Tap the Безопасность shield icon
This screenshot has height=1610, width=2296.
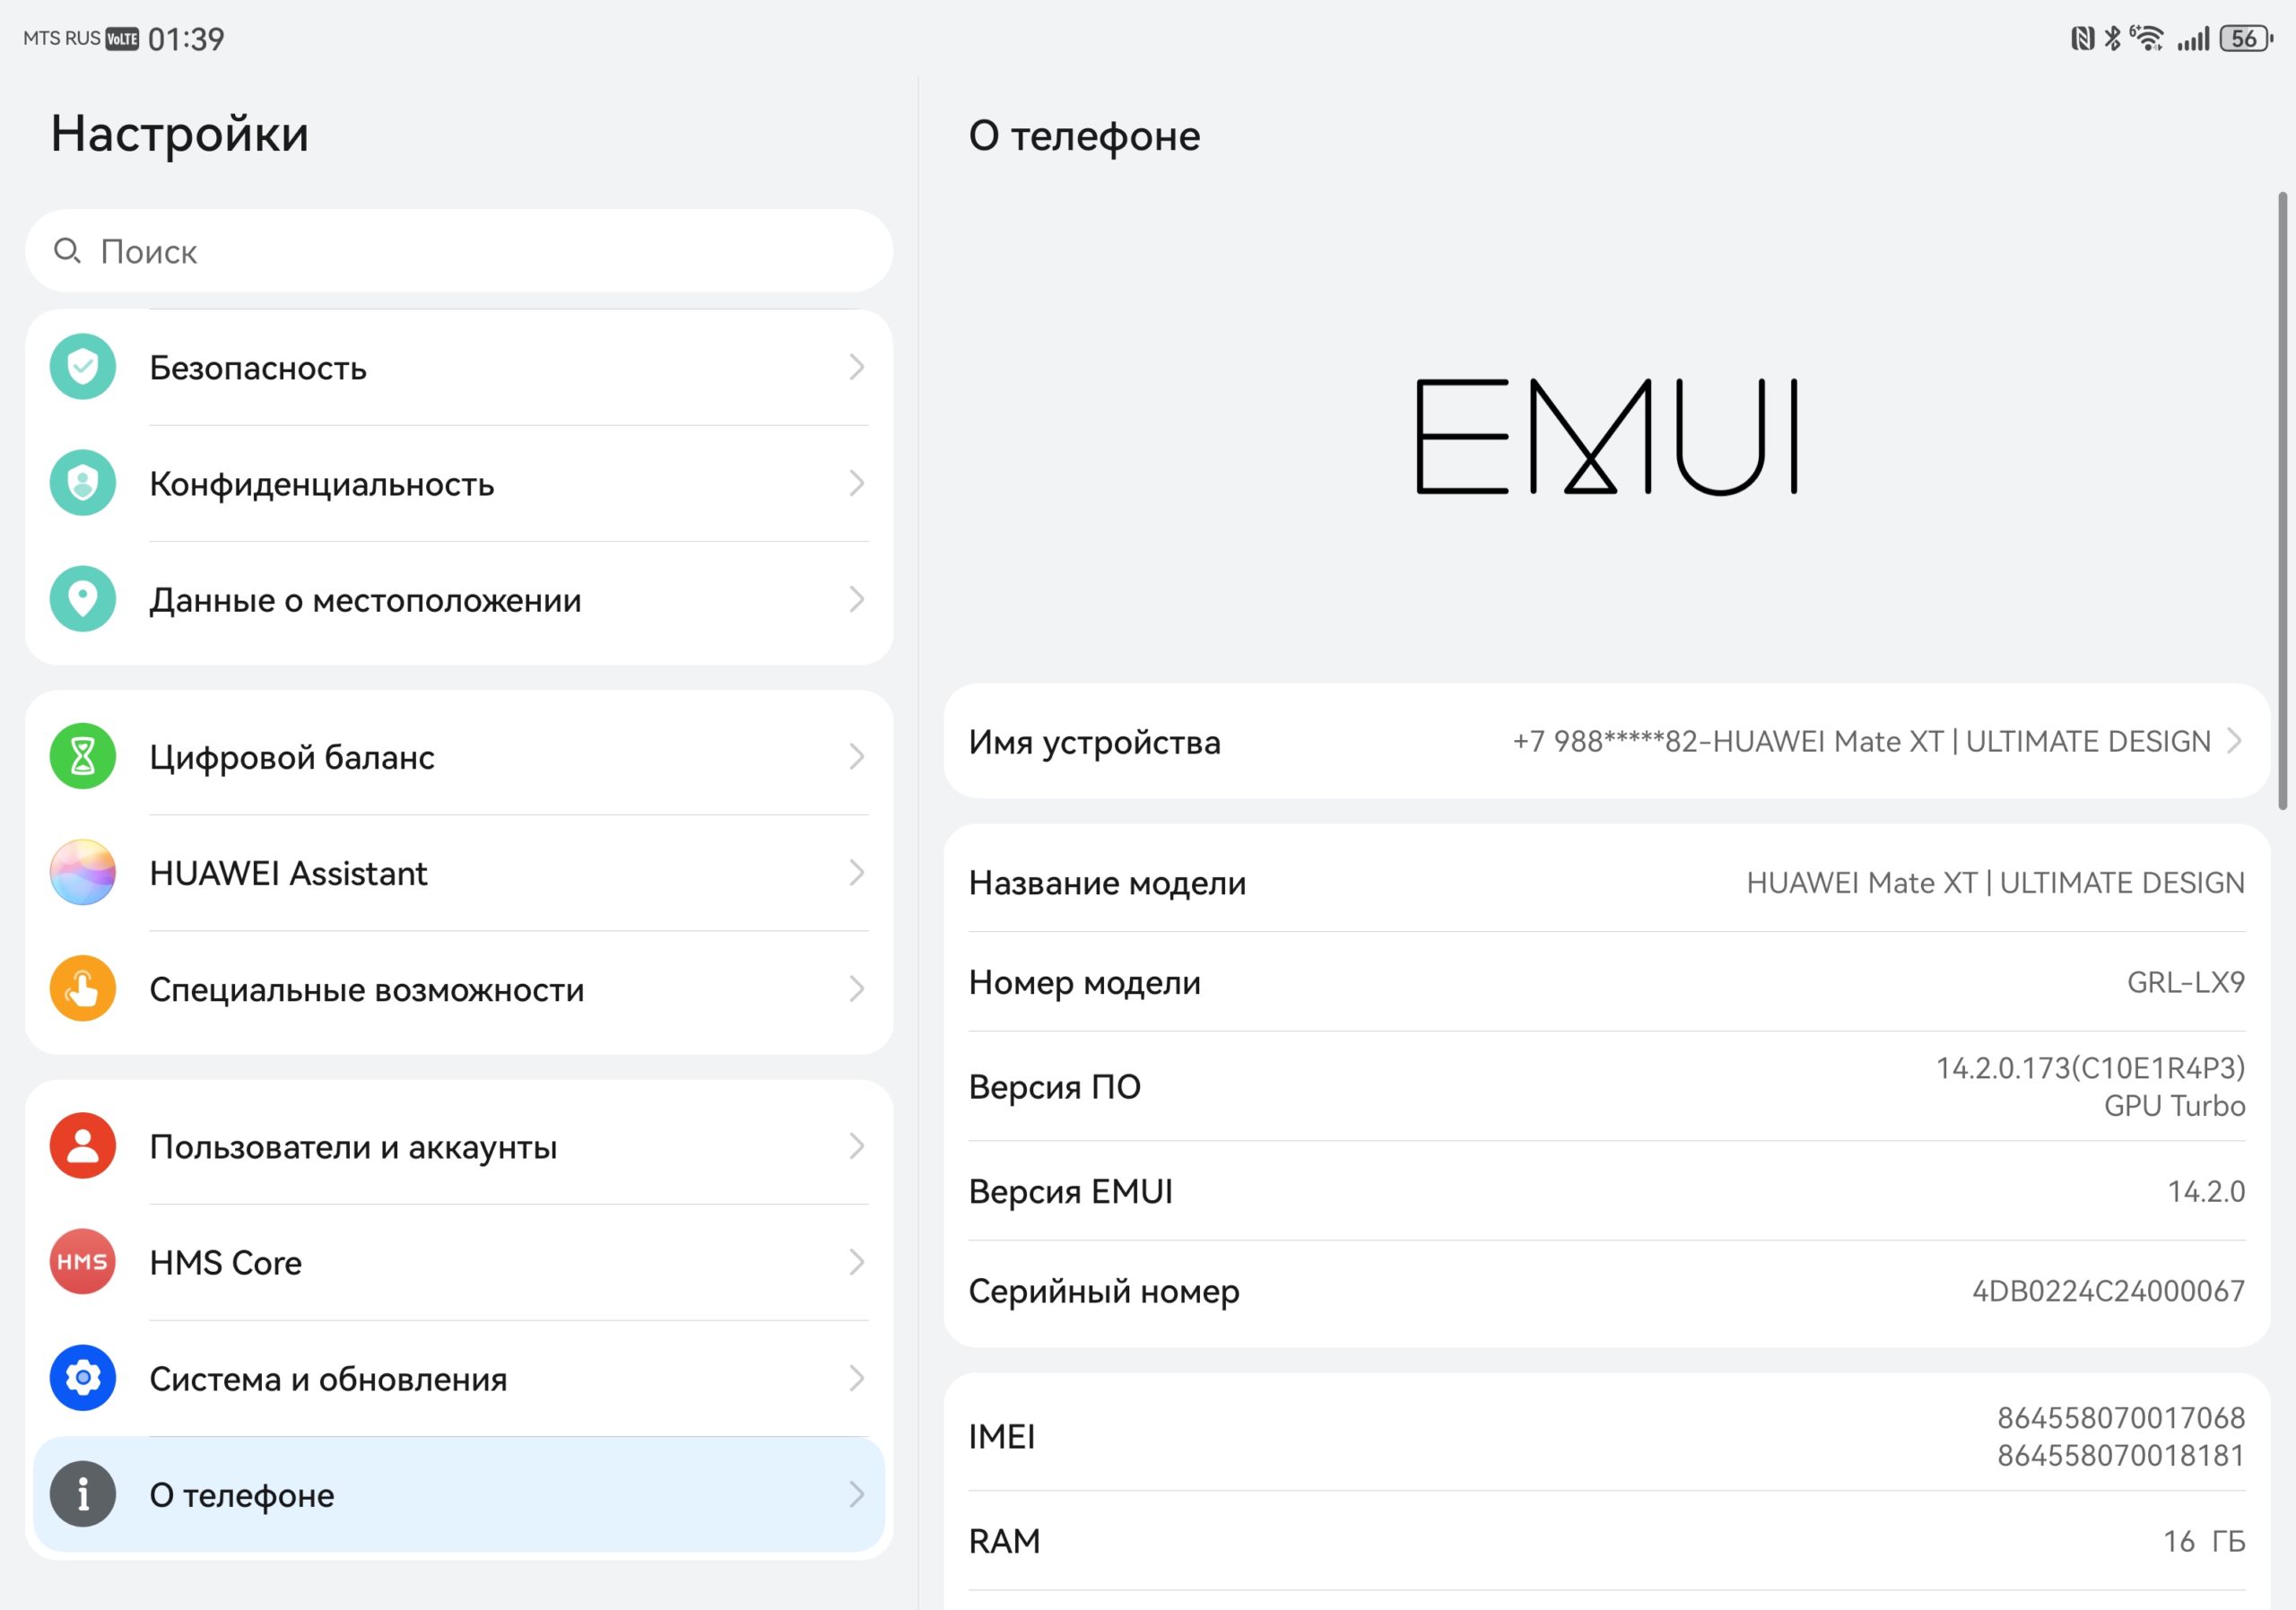click(x=83, y=367)
